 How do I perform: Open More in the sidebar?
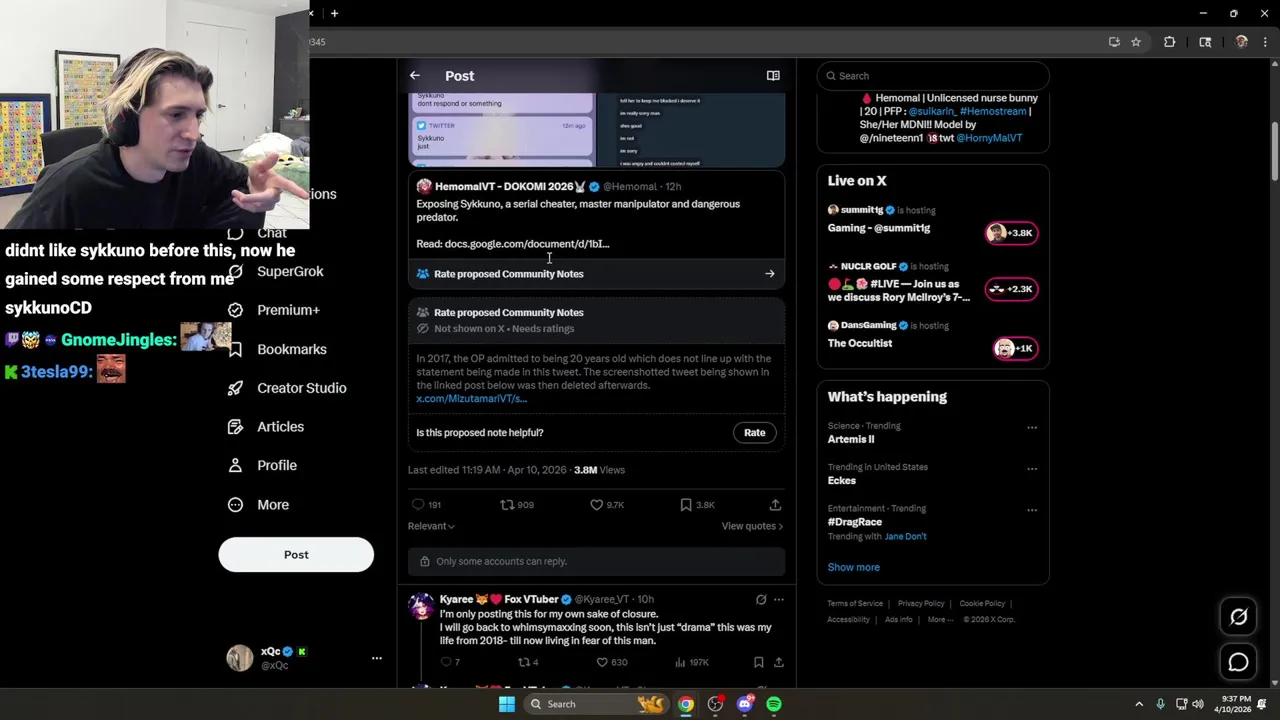pyautogui.click(x=258, y=505)
